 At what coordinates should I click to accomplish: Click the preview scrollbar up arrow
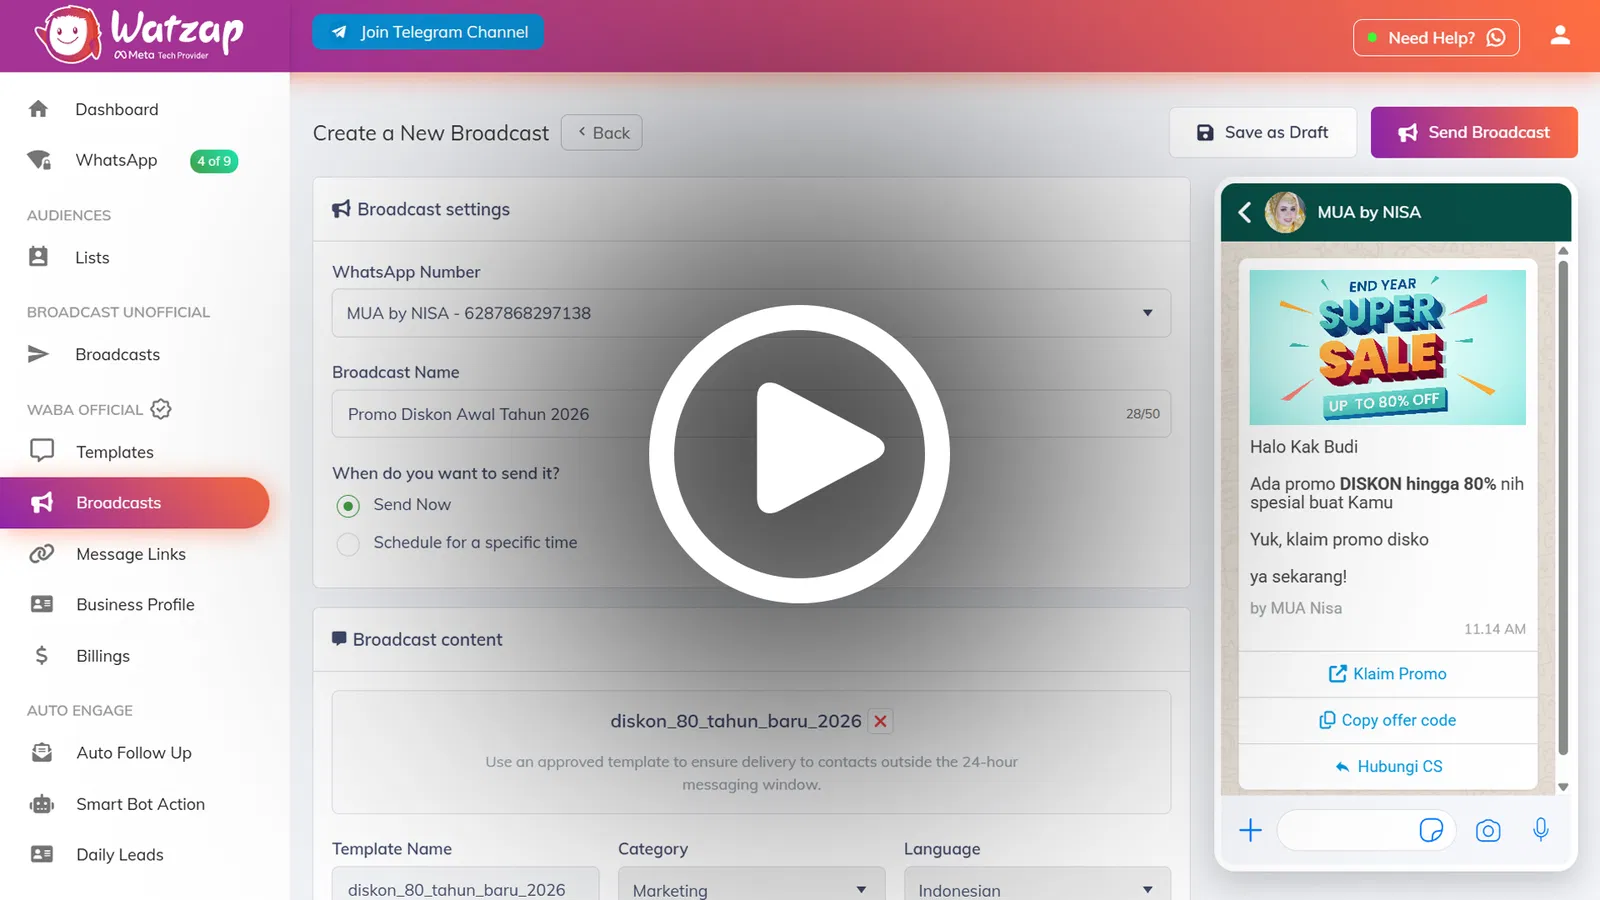click(x=1563, y=250)
